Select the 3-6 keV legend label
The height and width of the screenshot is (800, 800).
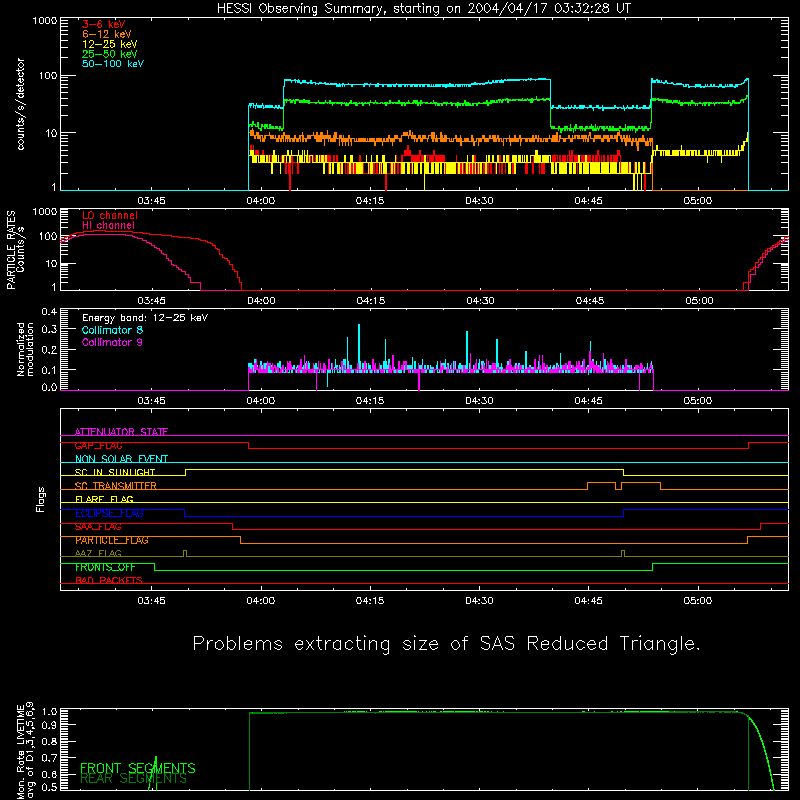pos(104,24)
